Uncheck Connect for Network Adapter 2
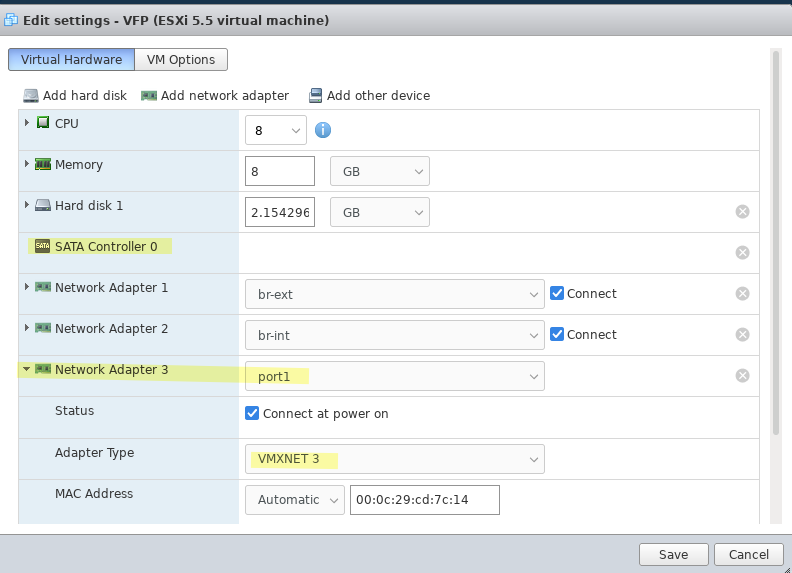This screenshot has width=792, height=573. click(x=557, y=334)
